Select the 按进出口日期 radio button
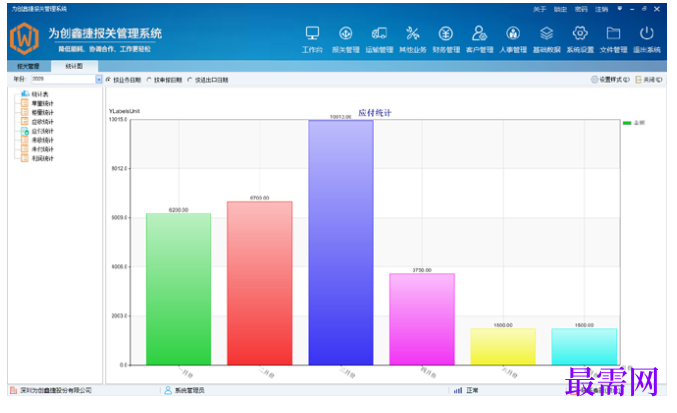This screenshot has height=413, width=677. [x=190, y=79]
